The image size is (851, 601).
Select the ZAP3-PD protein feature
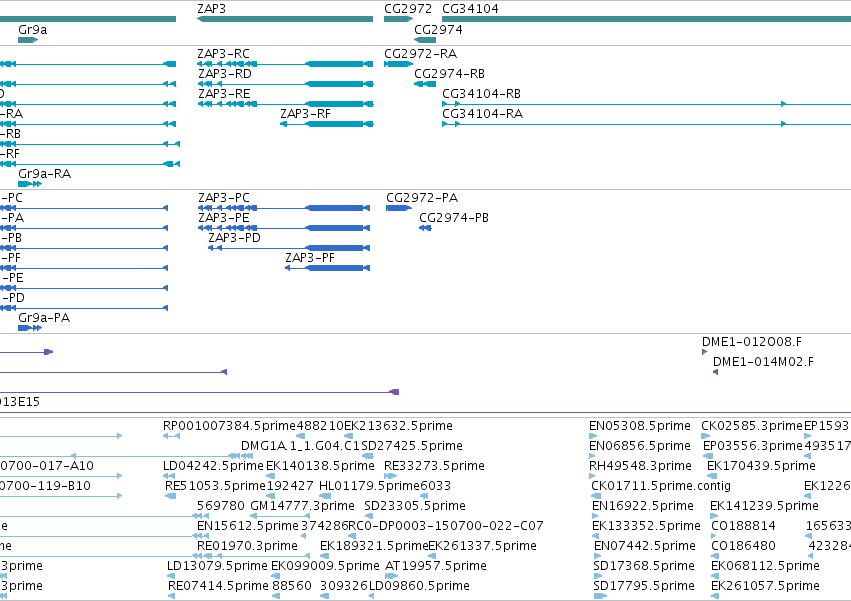(x=289, y=248)
